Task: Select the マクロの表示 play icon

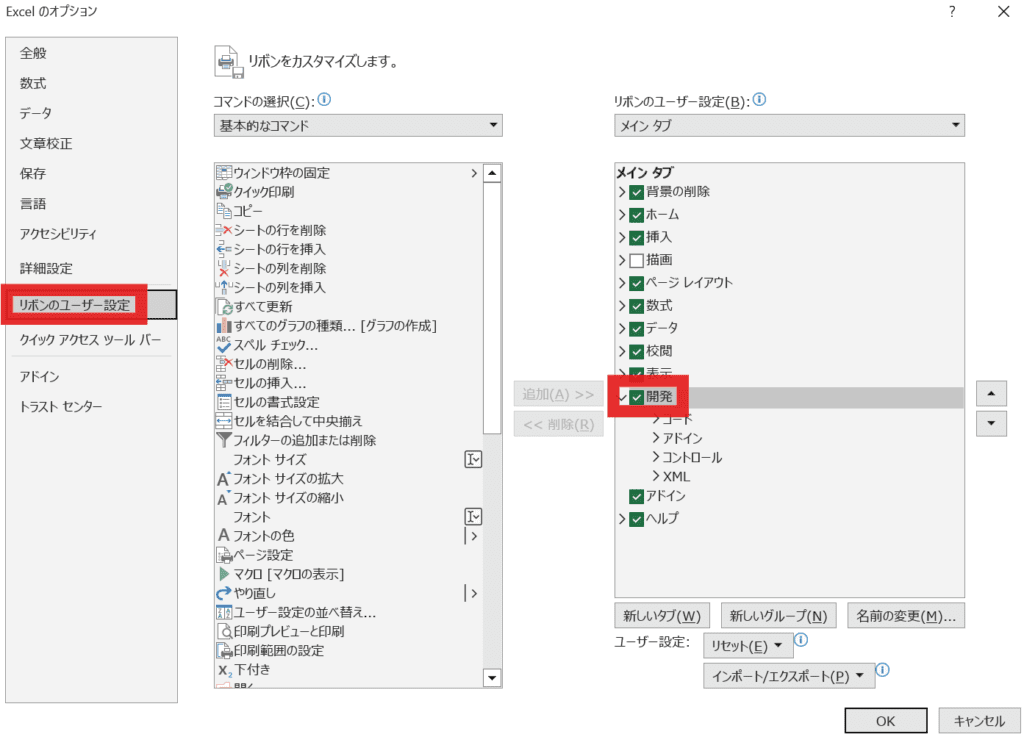Action: (224, 574)
